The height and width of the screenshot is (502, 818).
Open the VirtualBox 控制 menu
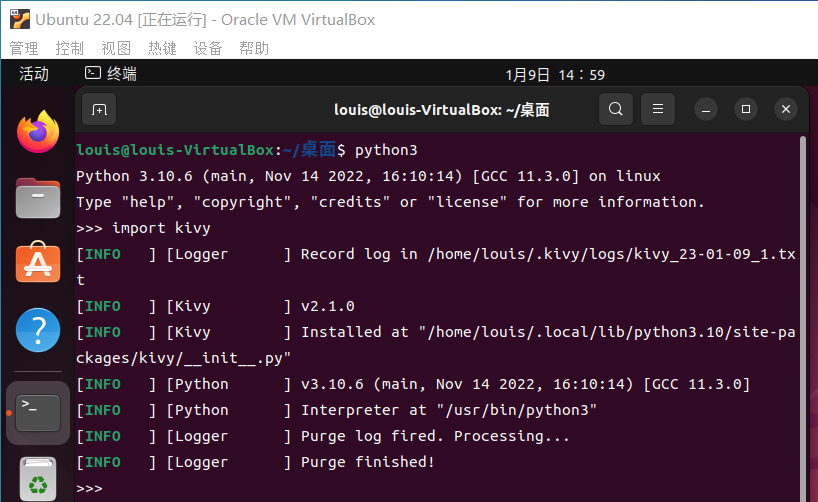pyautogui.click(x=70, y=48)
